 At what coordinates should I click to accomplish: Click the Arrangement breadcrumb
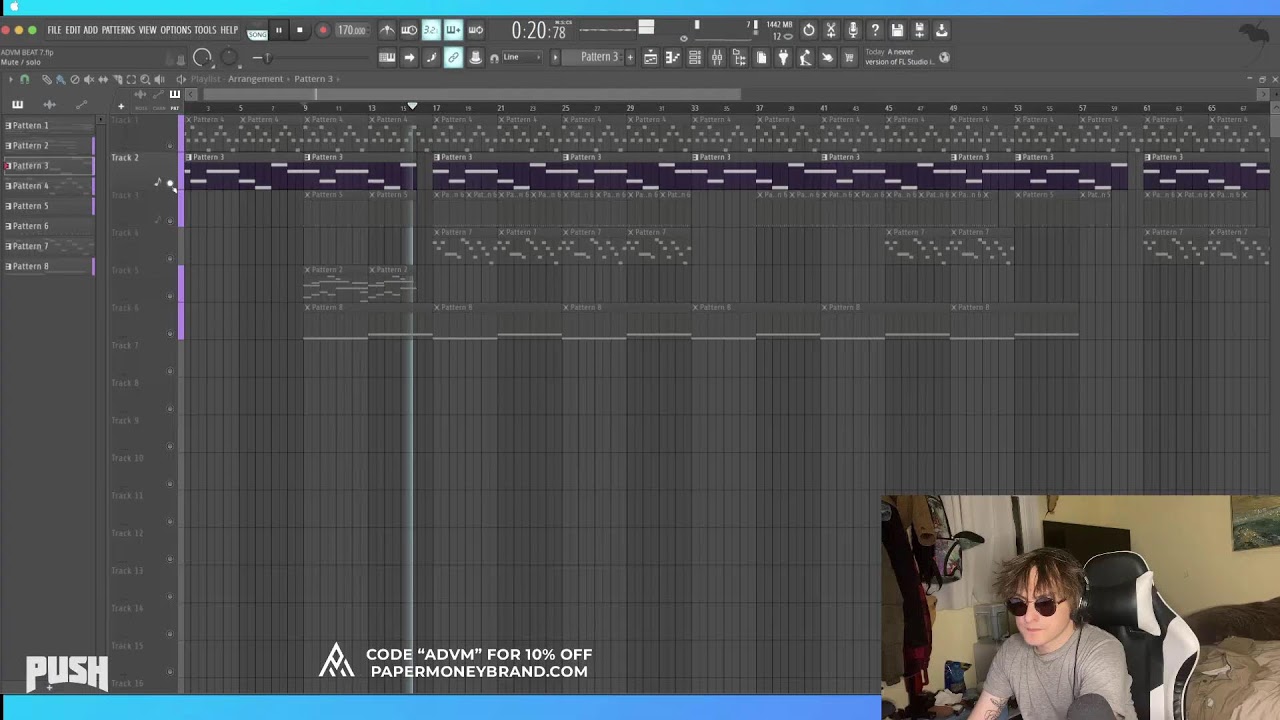(255, 79)
